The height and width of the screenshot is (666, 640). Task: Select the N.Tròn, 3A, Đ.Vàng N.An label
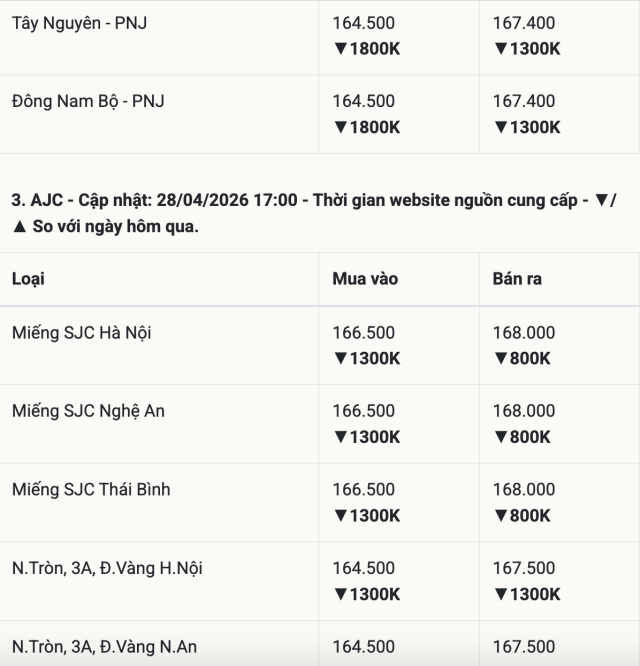click(x=104, y=647)
